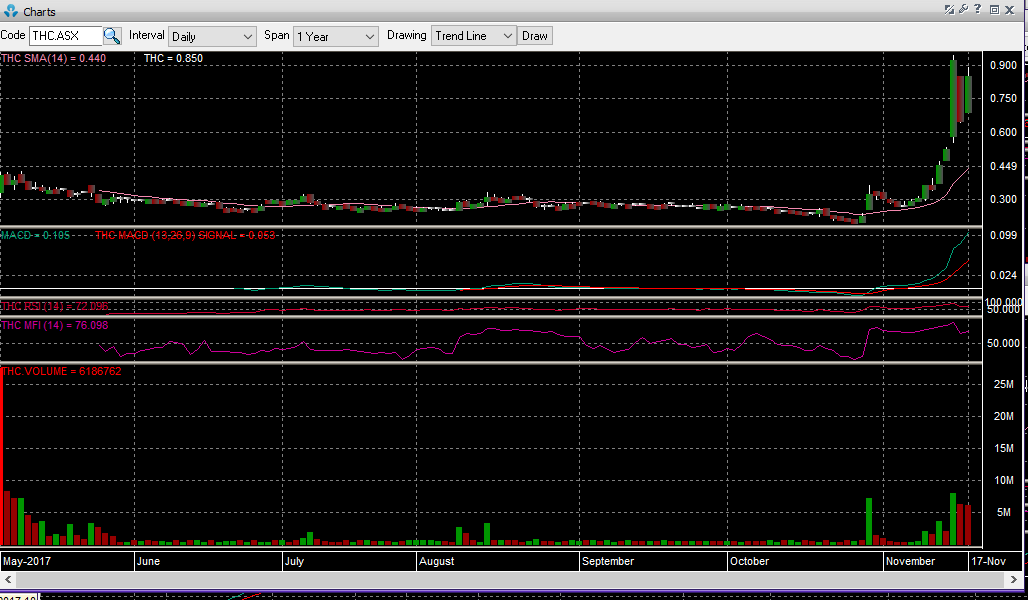The image size is (1028, 600).
Task: Open the Drawing dropdown showing Trend Line
Action: coord(473,36)
